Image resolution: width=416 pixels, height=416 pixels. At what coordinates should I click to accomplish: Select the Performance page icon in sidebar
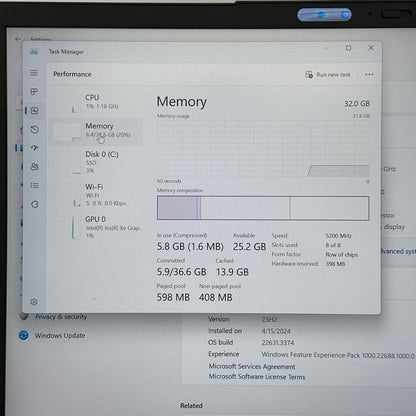pyautogui.click(x=34, y=111)
